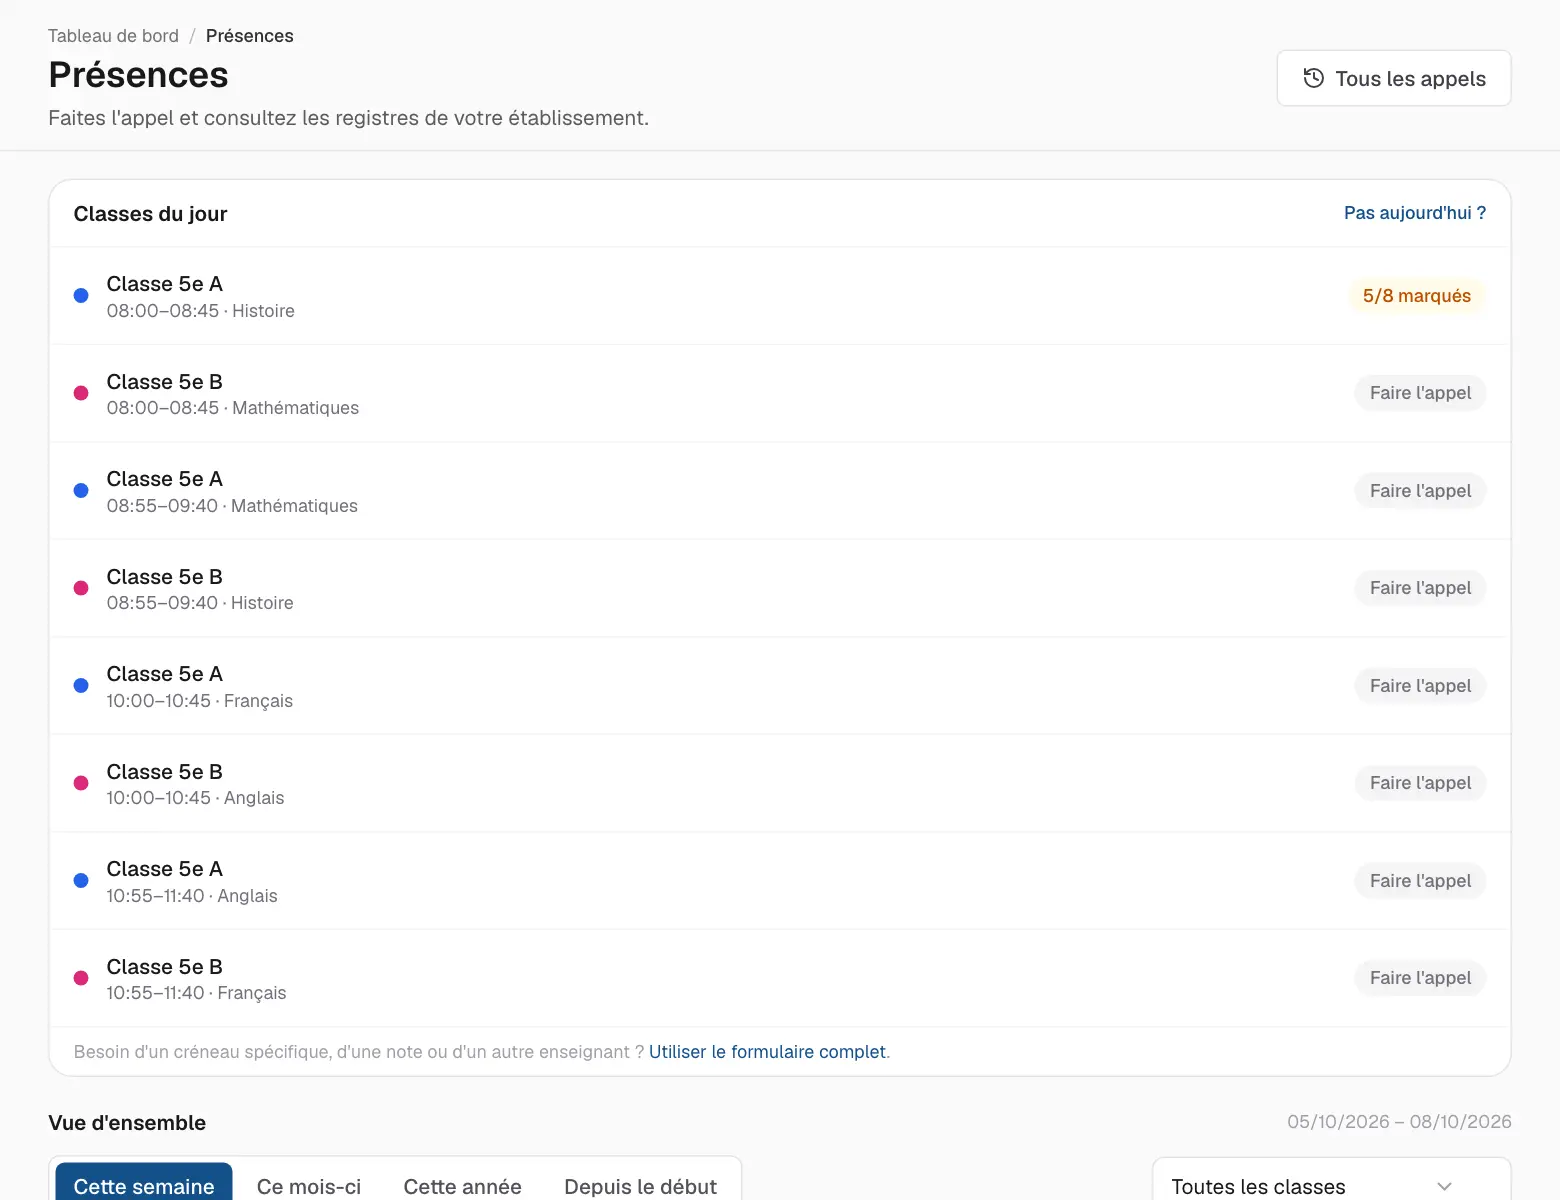The image size is (1560, 1200).
Task: Click the 10:00–10:45 · Français line
Action: [200, 701]
